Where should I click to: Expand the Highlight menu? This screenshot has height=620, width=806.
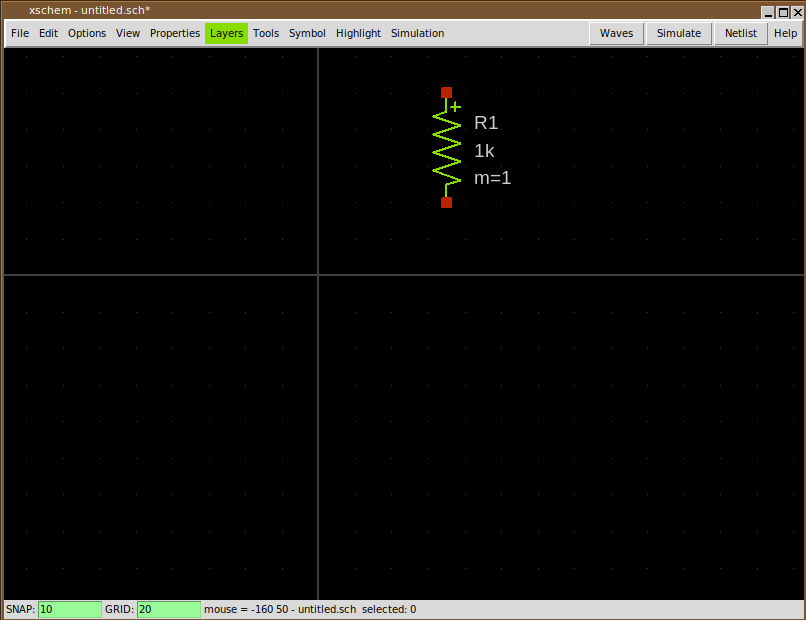click(358, 33)
